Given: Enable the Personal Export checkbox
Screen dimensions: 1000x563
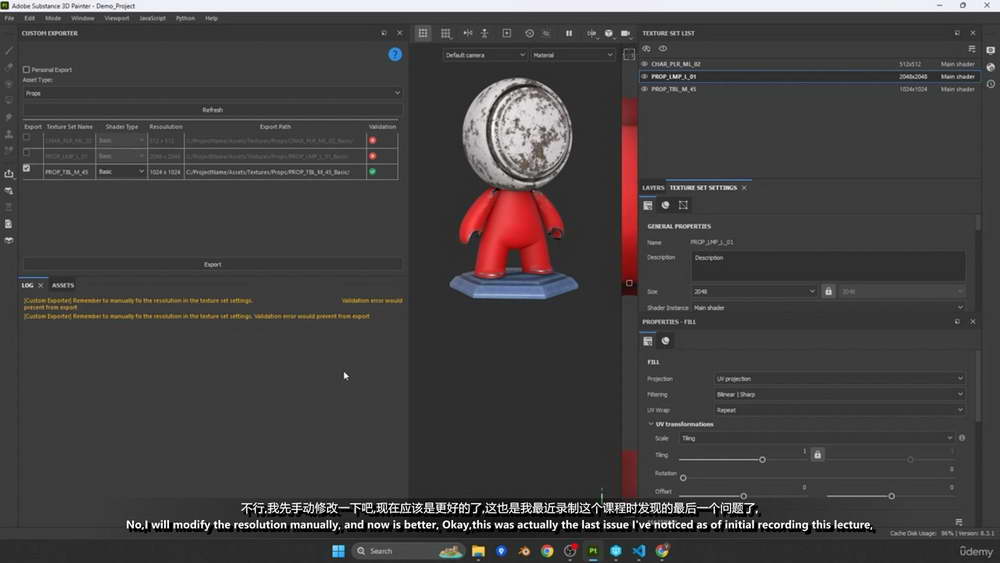Looking at the screenshot, I should pyautogui.click(x=26, y=69).
